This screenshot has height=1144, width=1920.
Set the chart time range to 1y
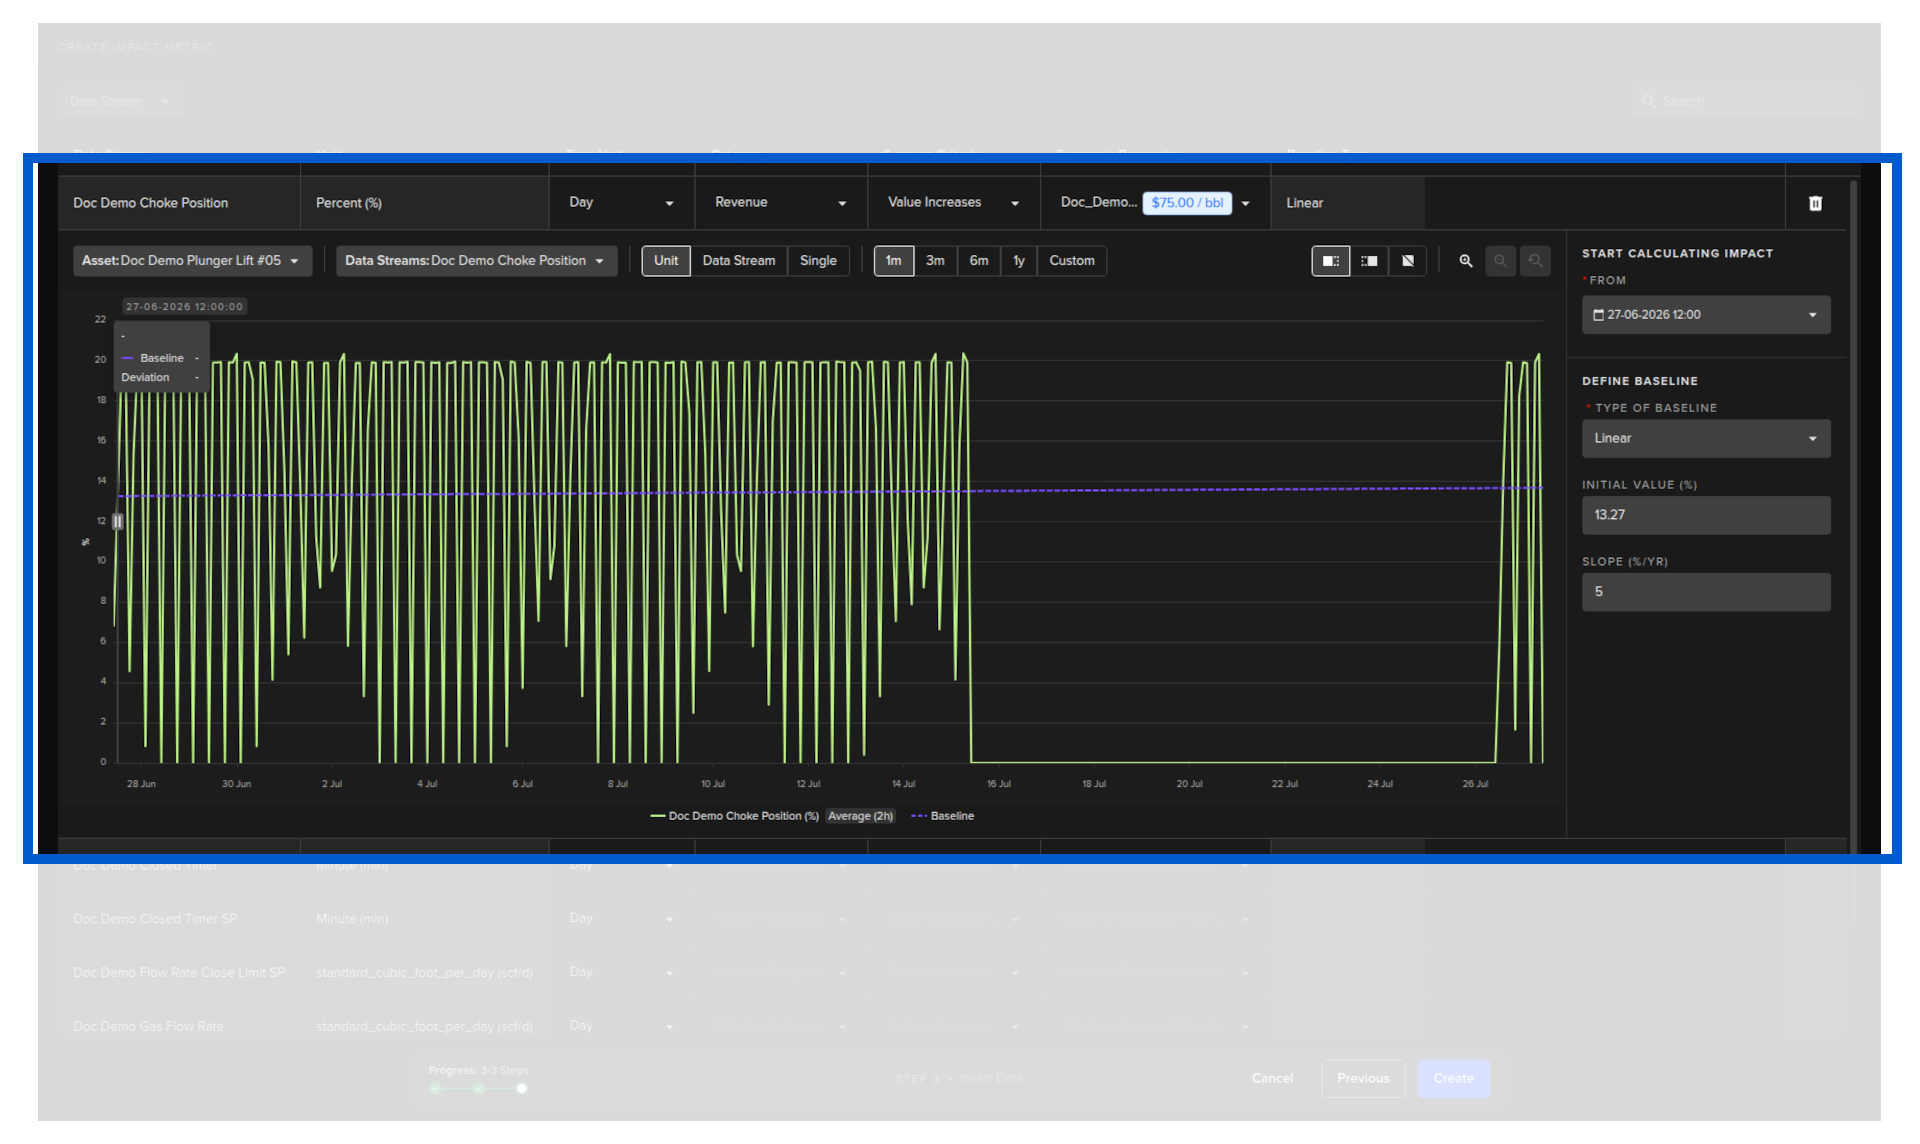coord(1019,261)
